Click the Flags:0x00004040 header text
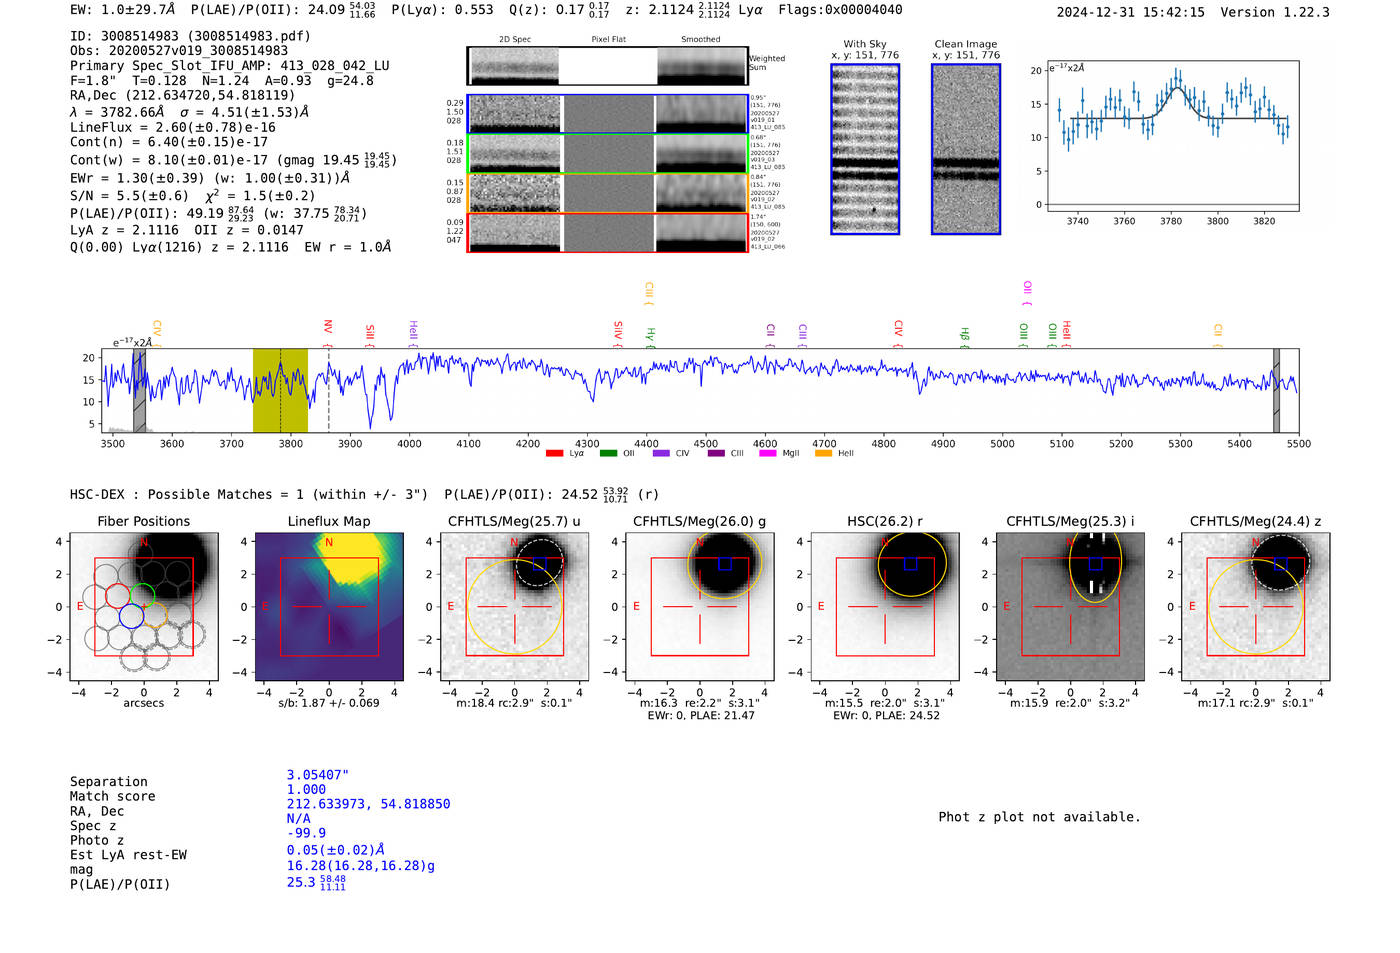 pyautogui.click(x=840, y=10)
